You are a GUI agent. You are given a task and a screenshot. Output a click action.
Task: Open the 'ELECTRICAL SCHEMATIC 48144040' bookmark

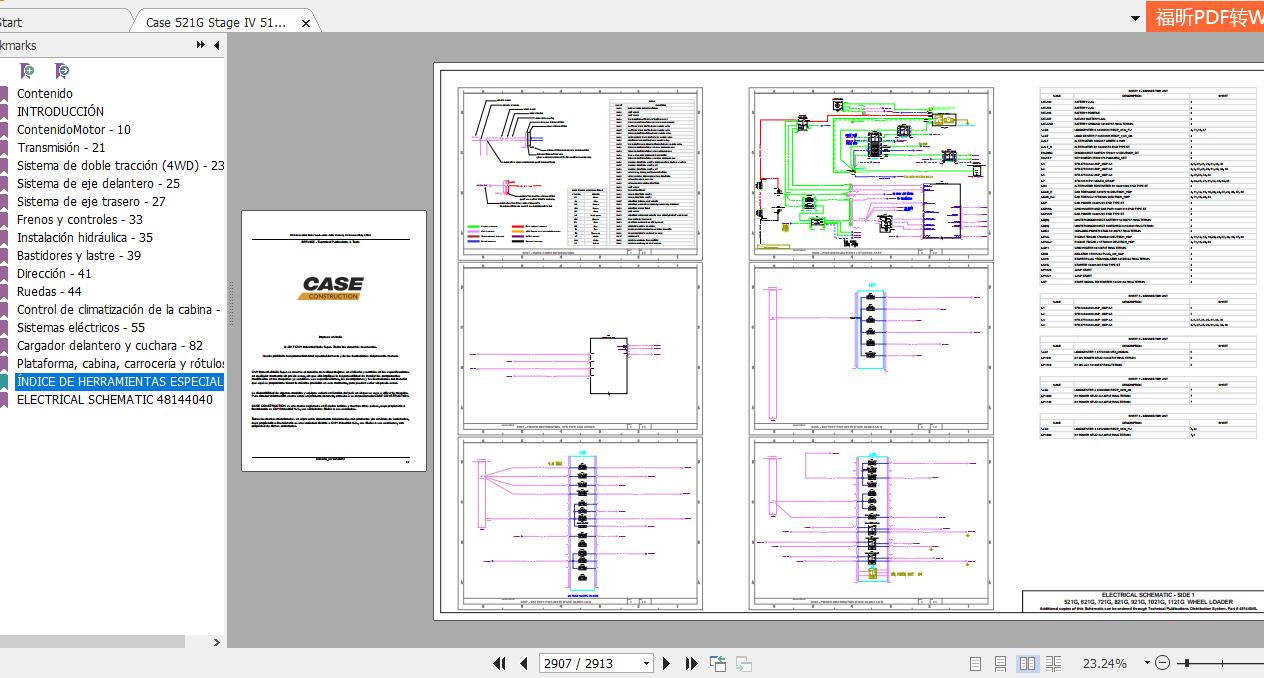click(114, 399)
